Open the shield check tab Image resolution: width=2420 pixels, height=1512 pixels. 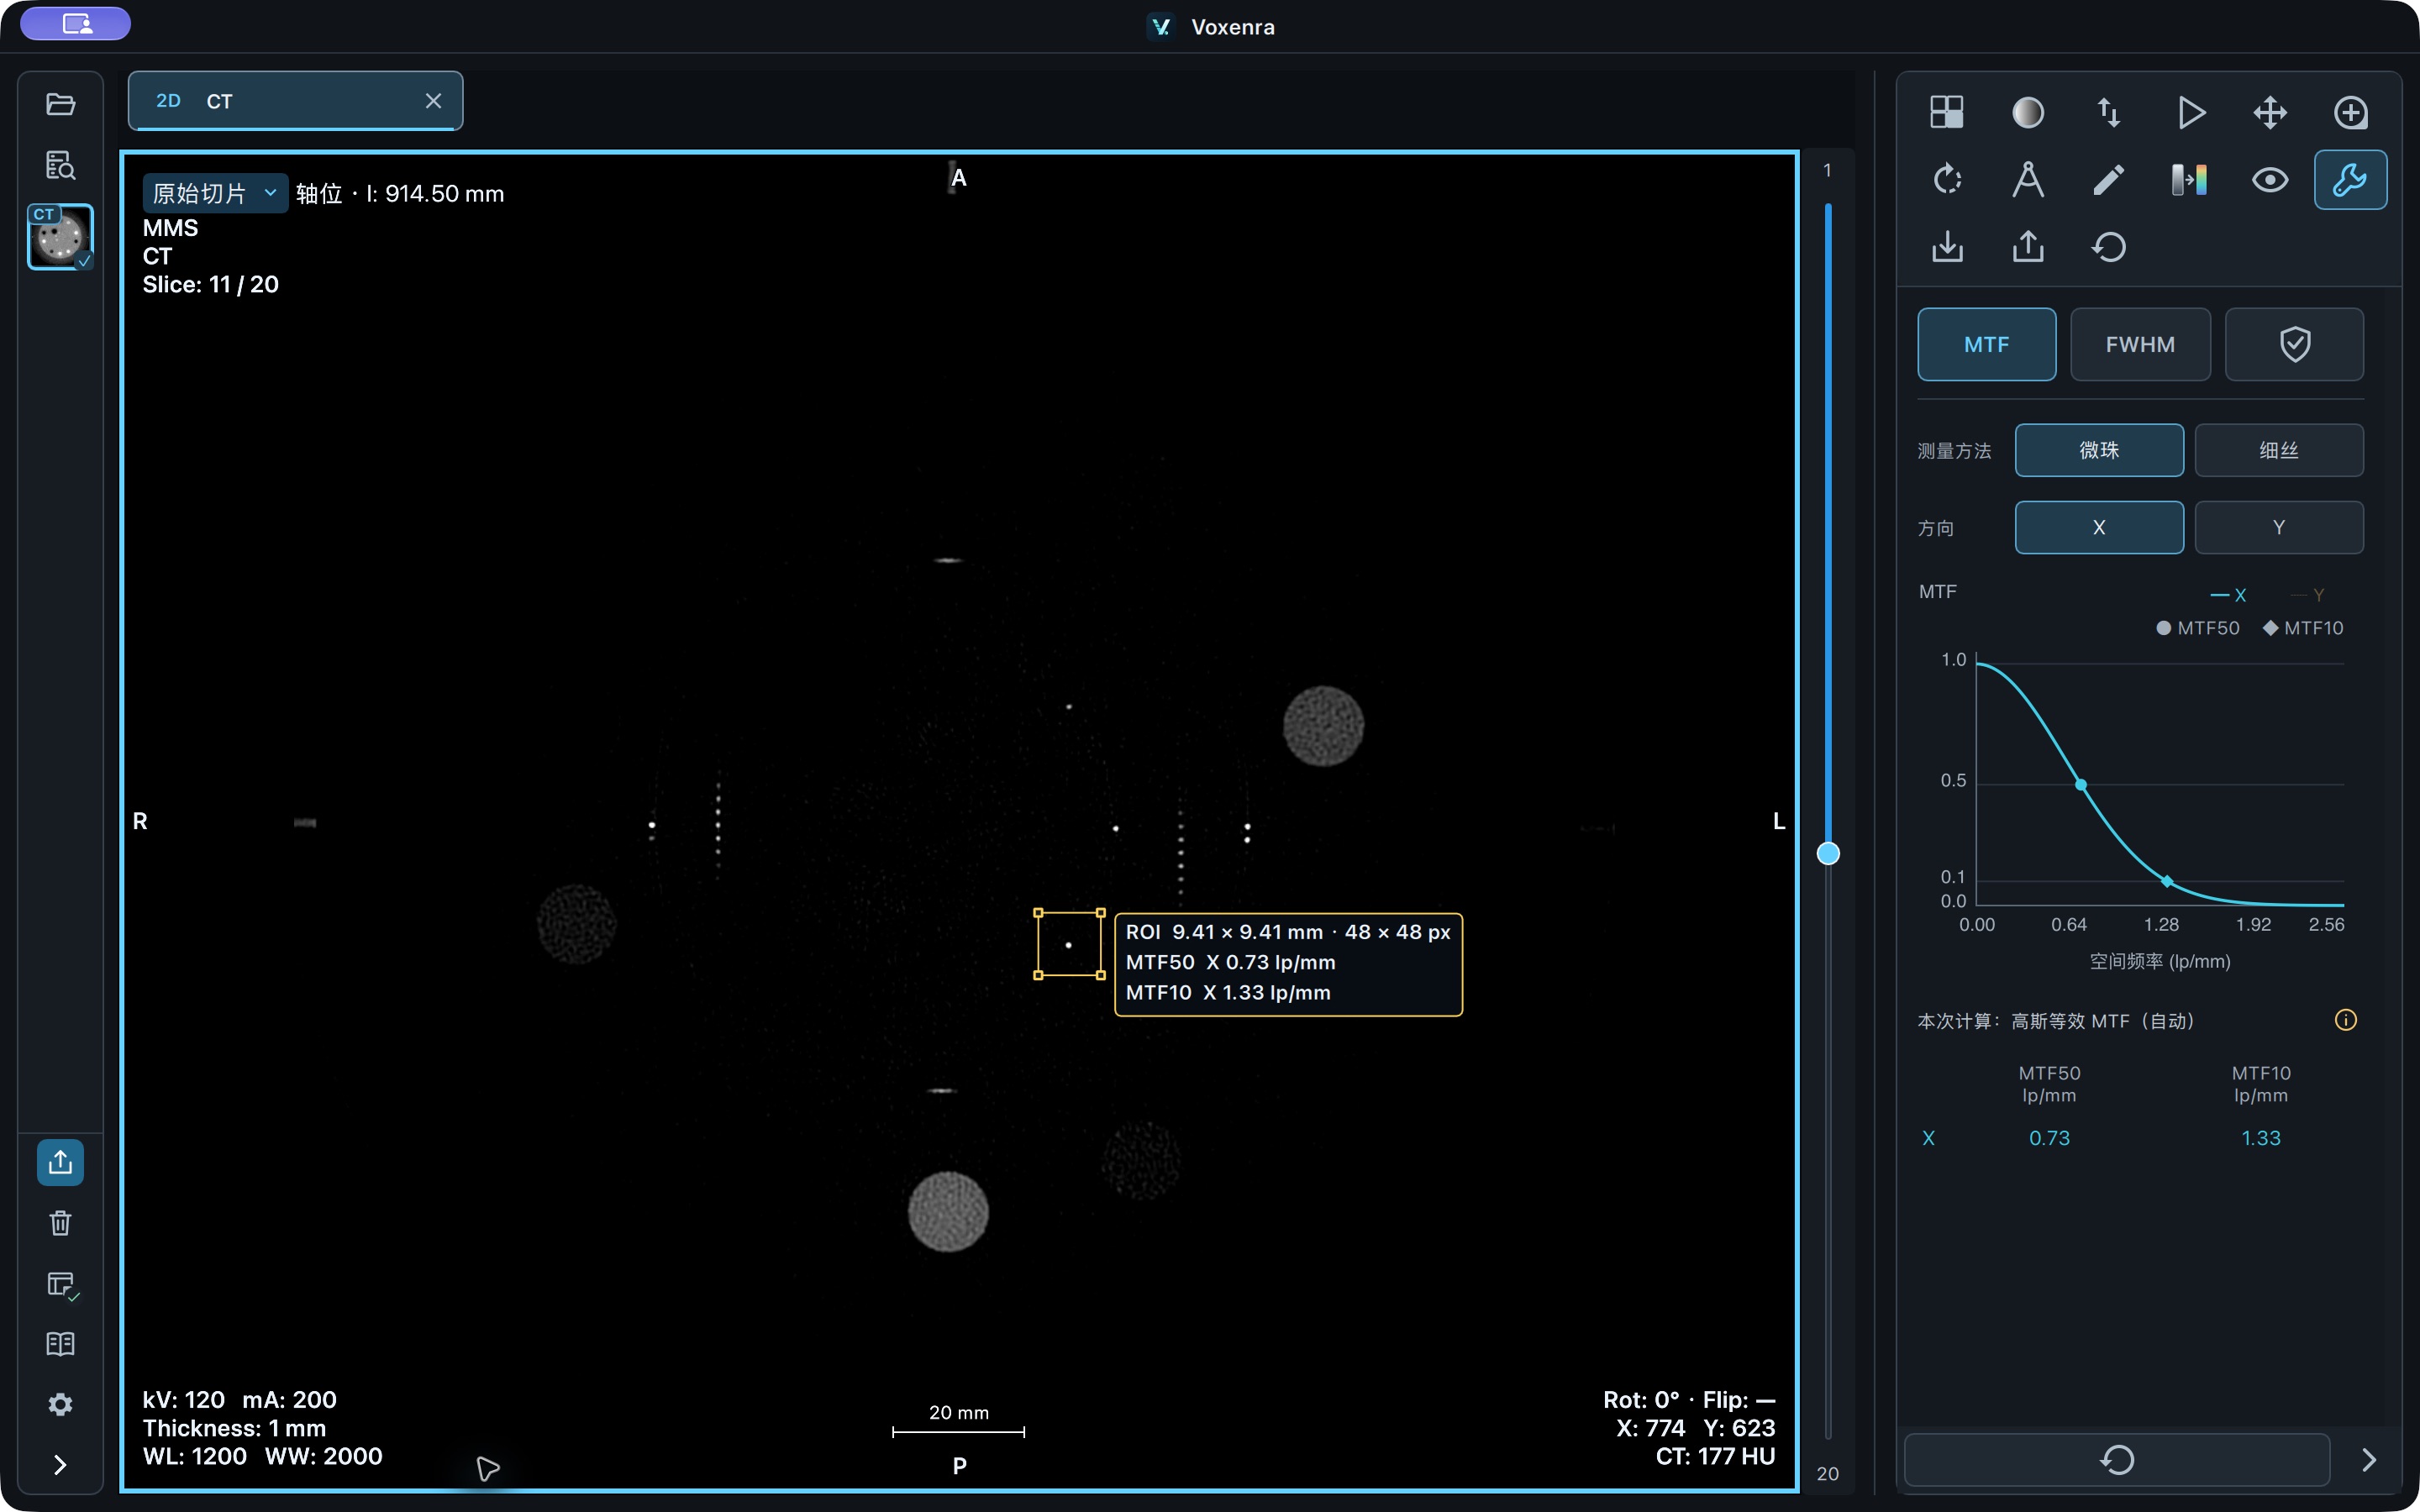tap(2294, 344)
